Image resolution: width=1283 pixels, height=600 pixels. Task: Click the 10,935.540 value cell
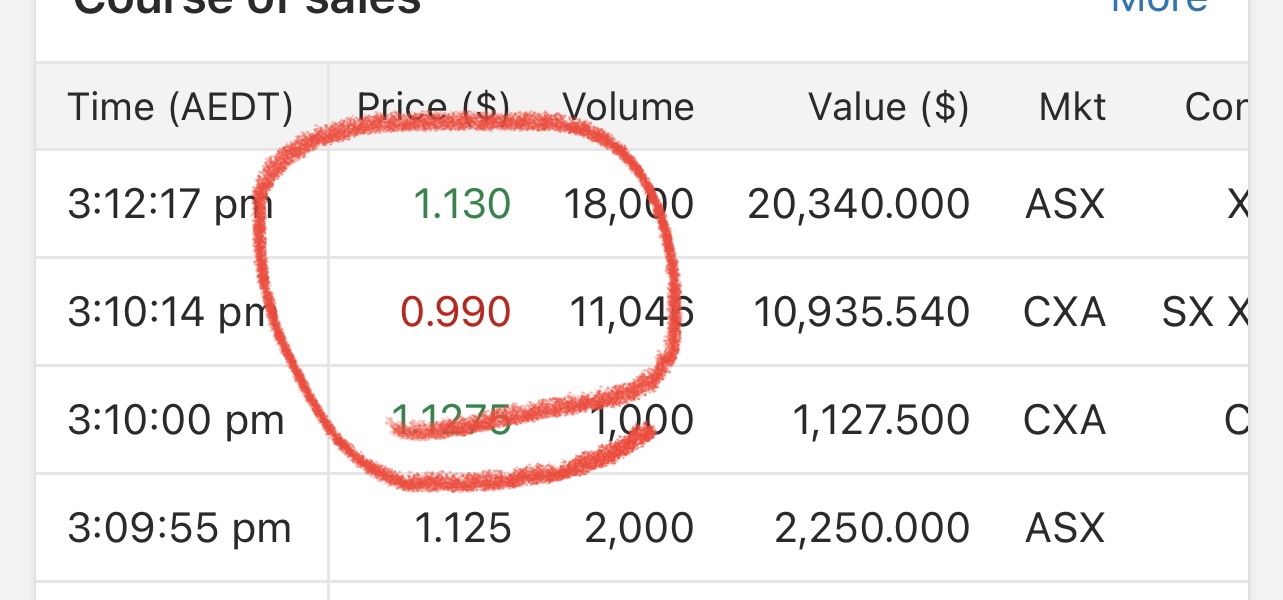(861, 313)
